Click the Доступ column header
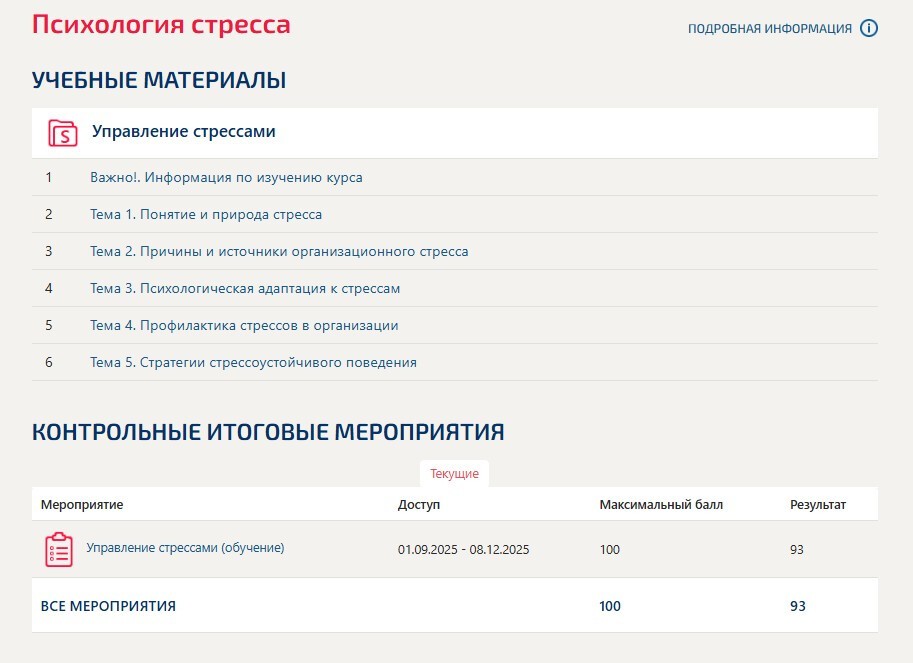913x663 pixels. [x=418, y=505]
